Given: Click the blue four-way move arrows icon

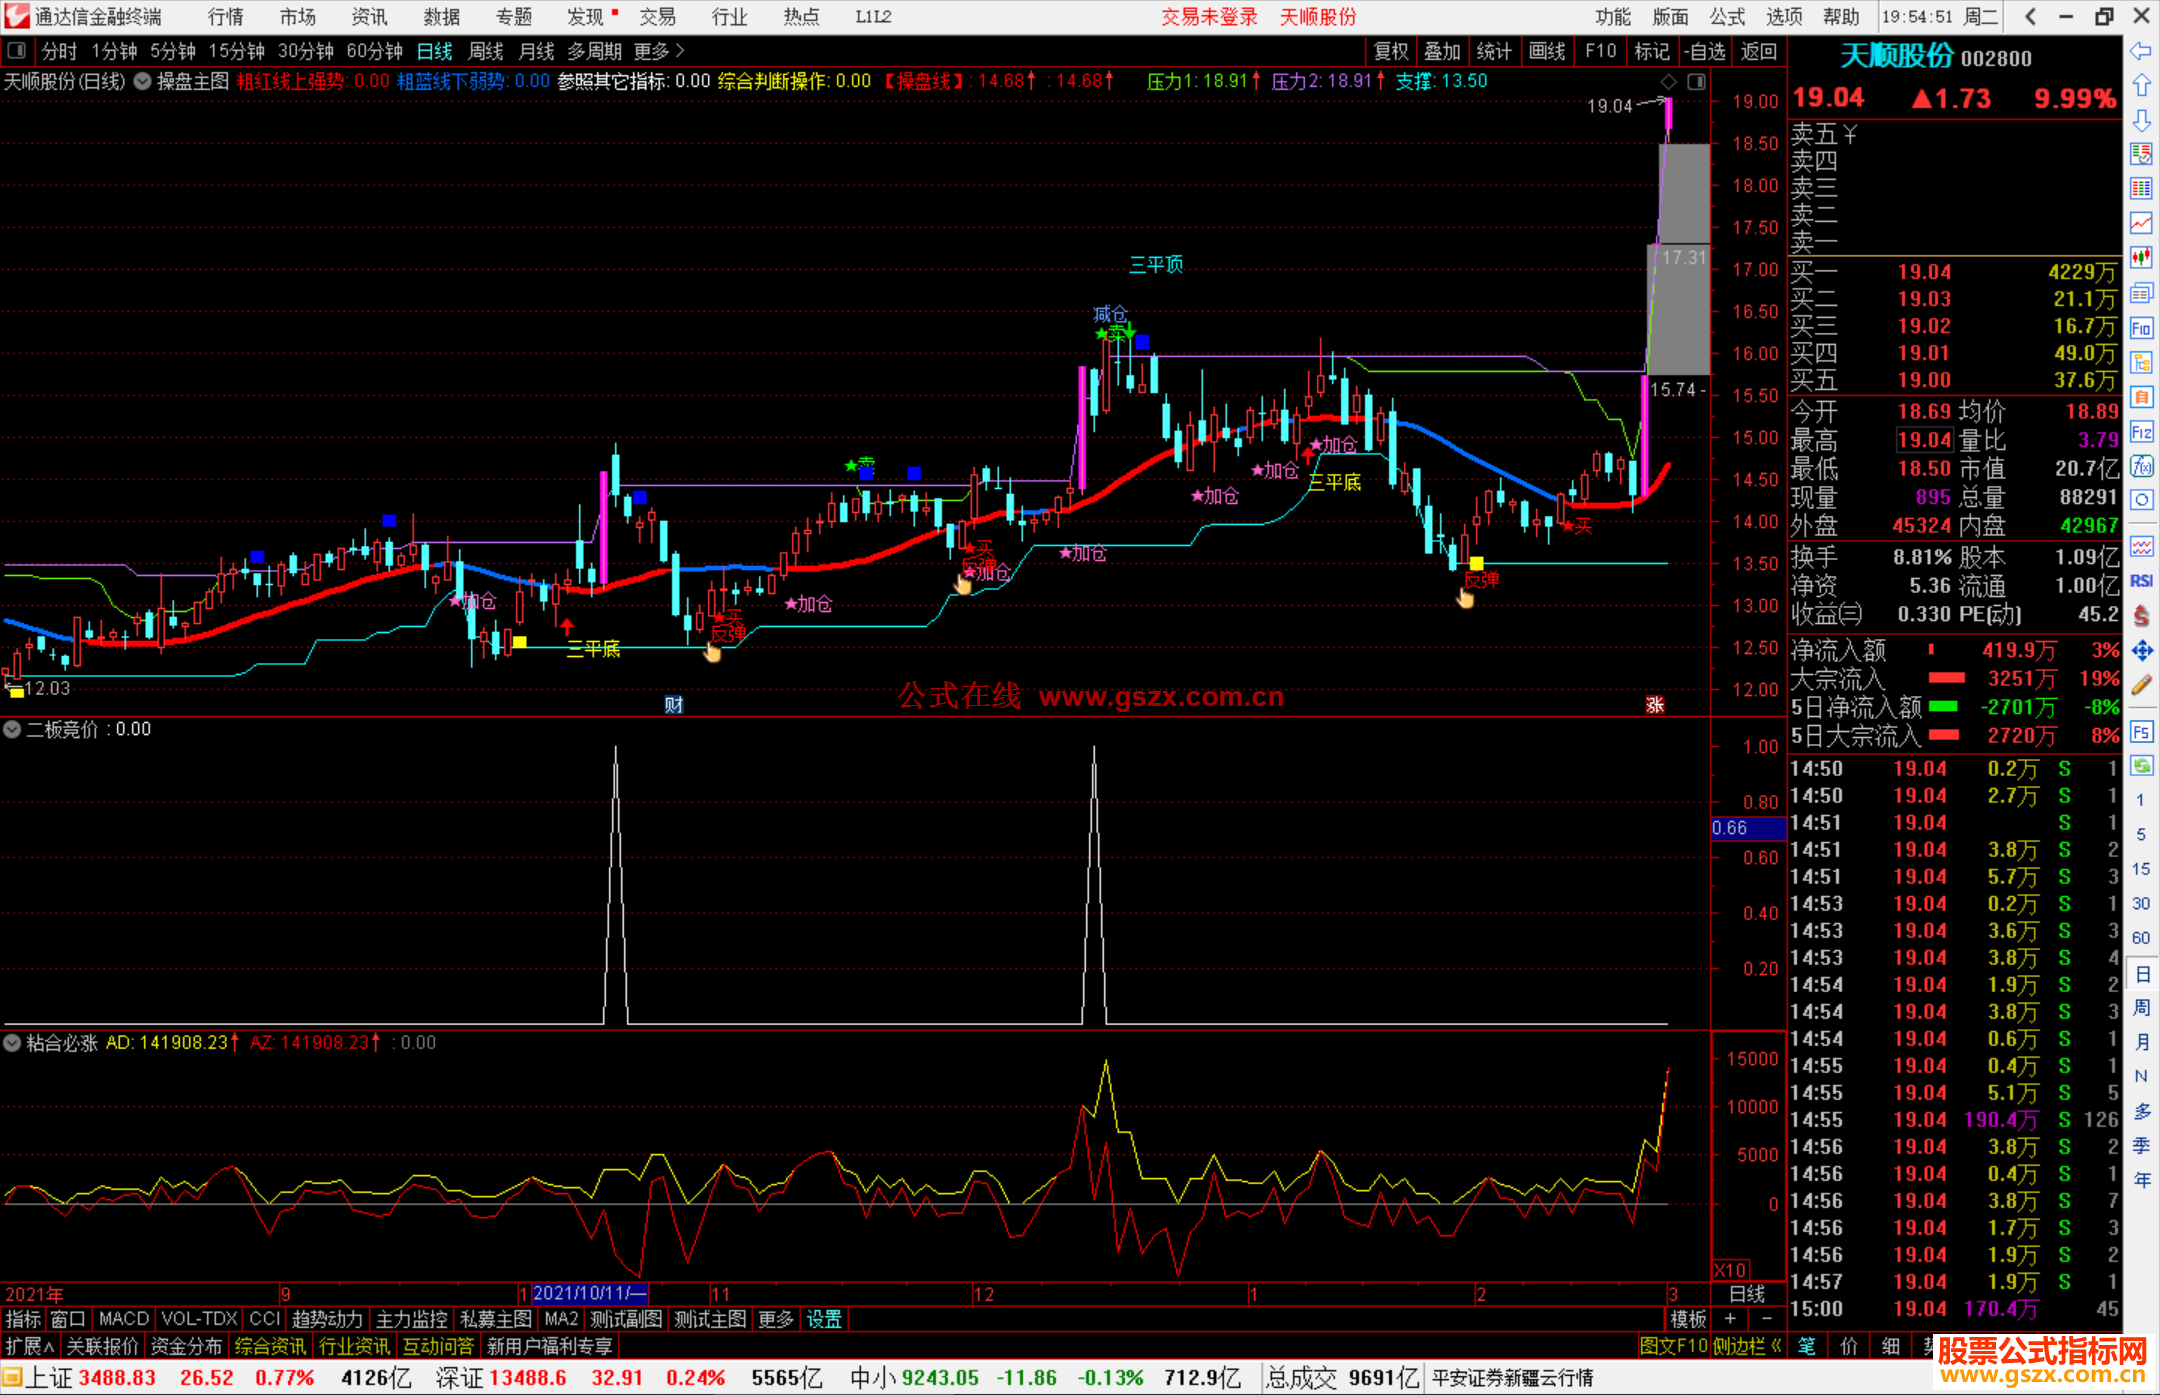Looking at the screenshot, I should click(2141, 651).
